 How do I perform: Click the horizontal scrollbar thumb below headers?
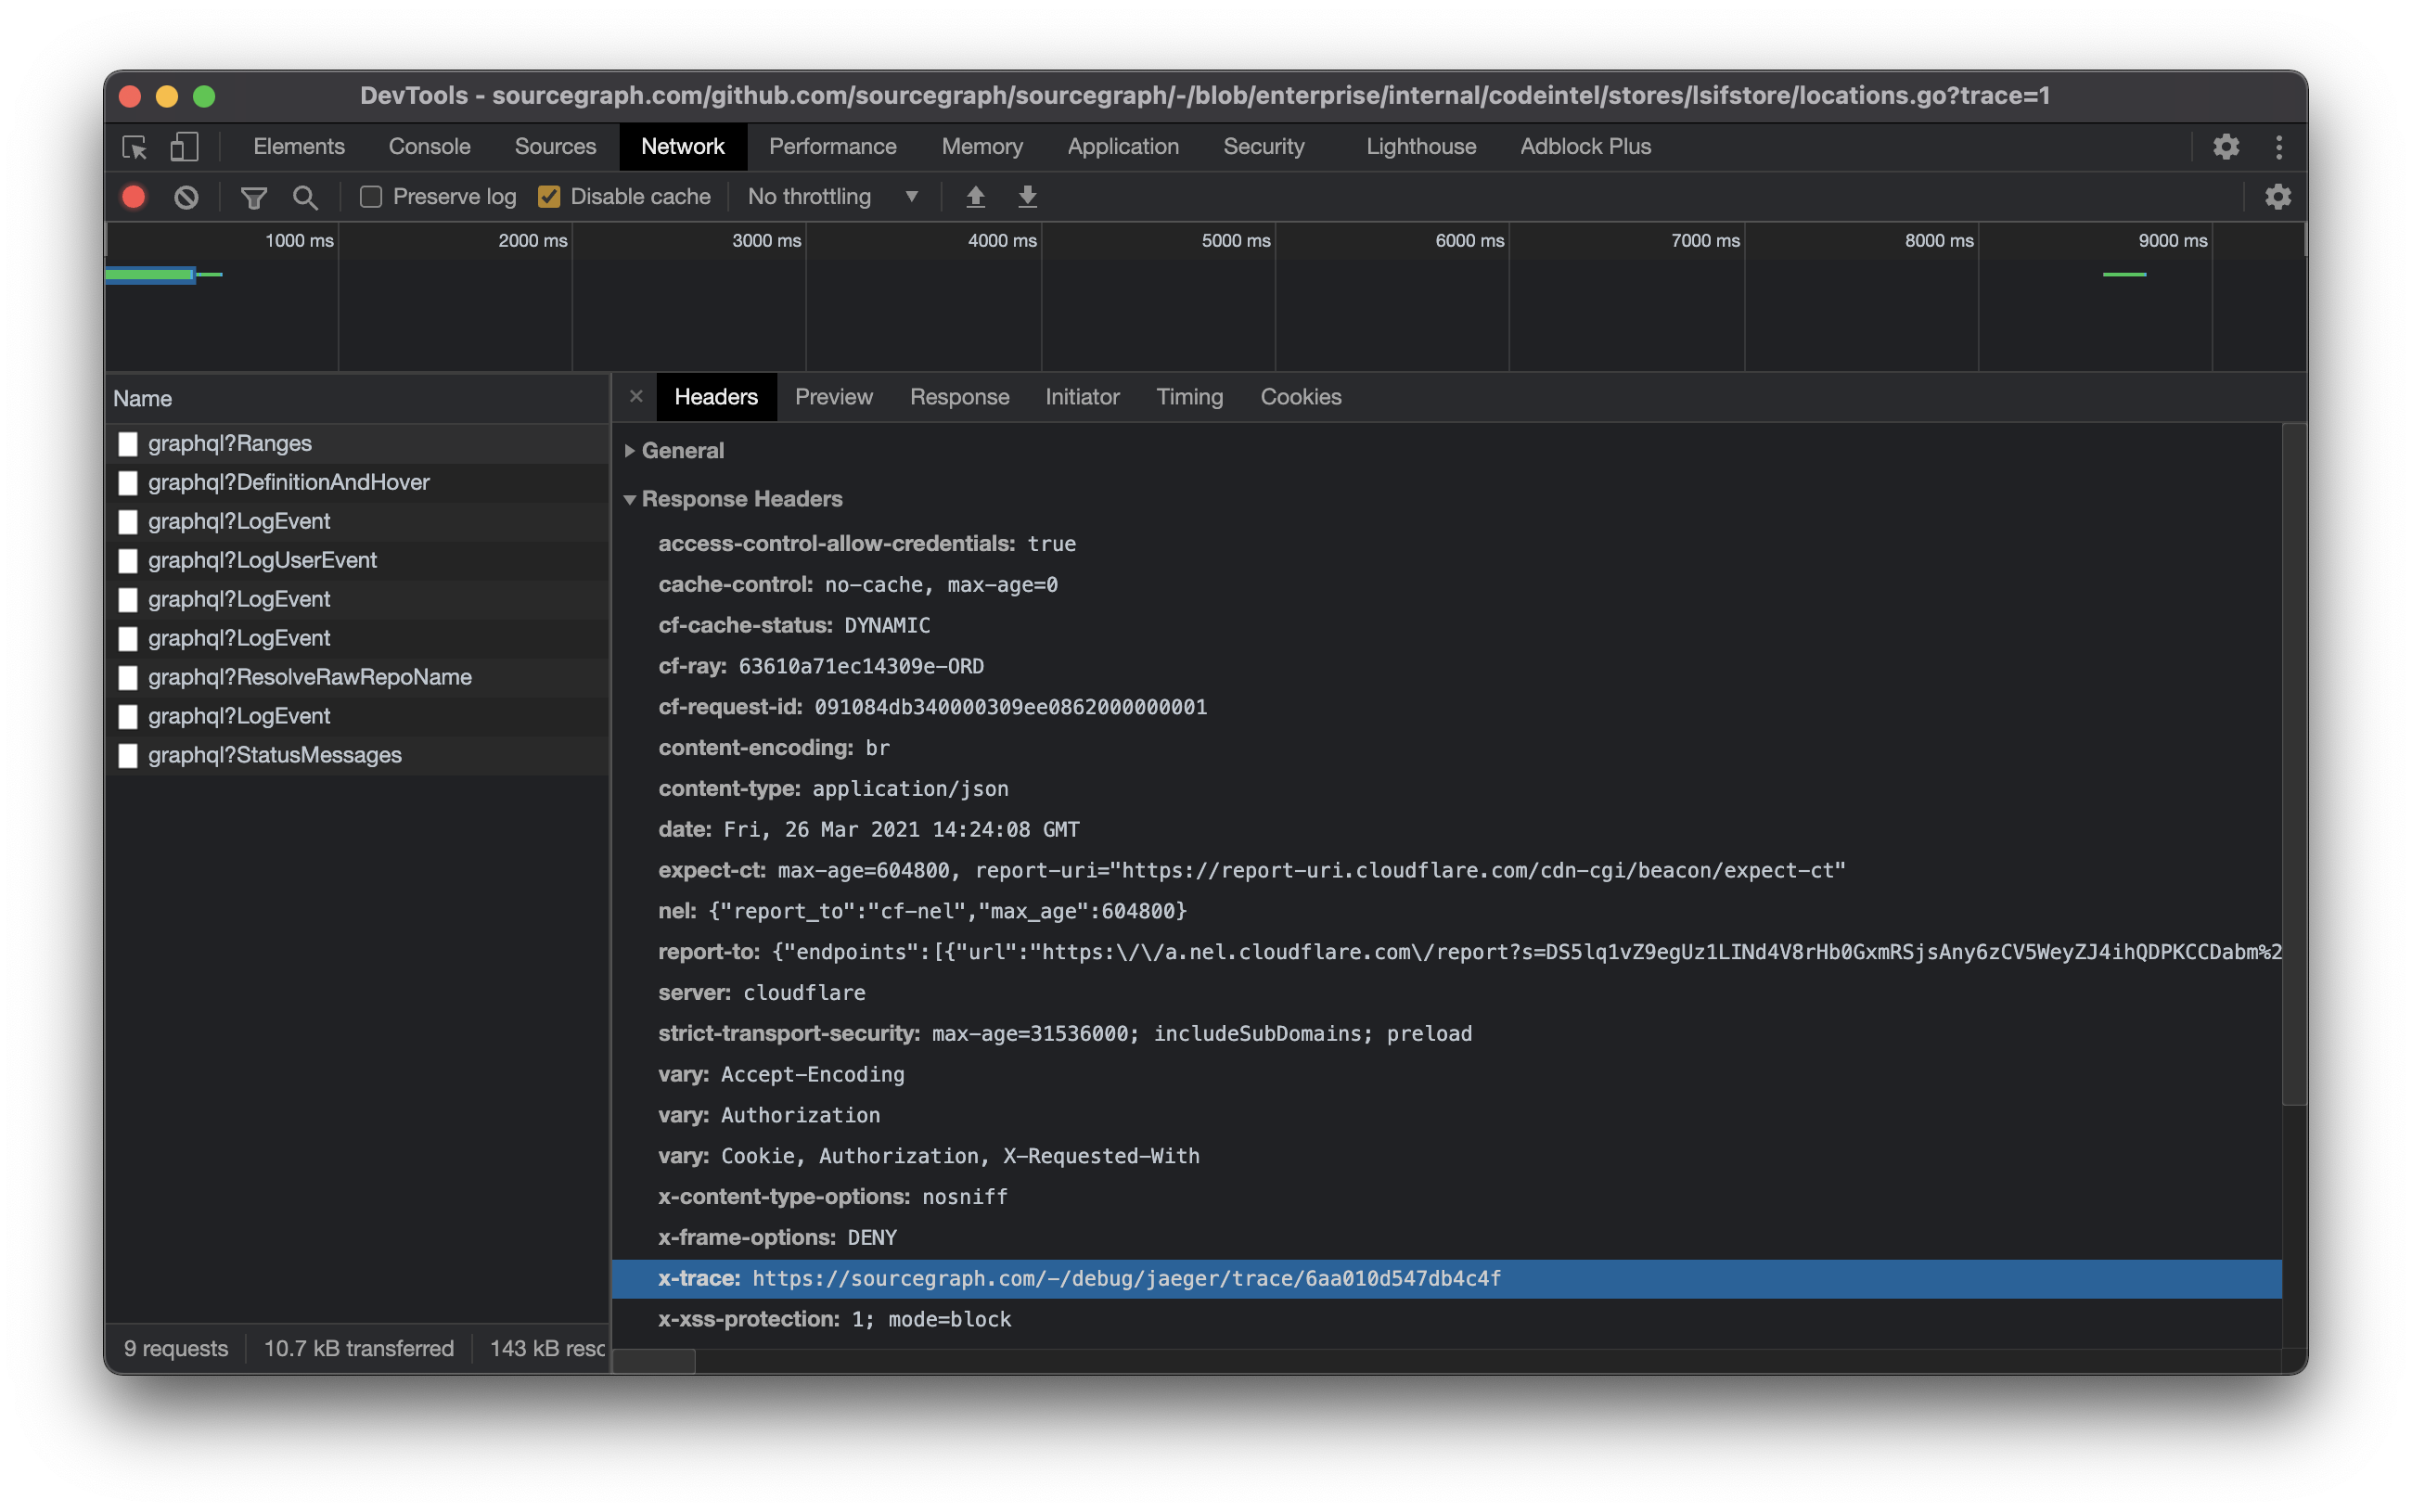coord(654,1361)
